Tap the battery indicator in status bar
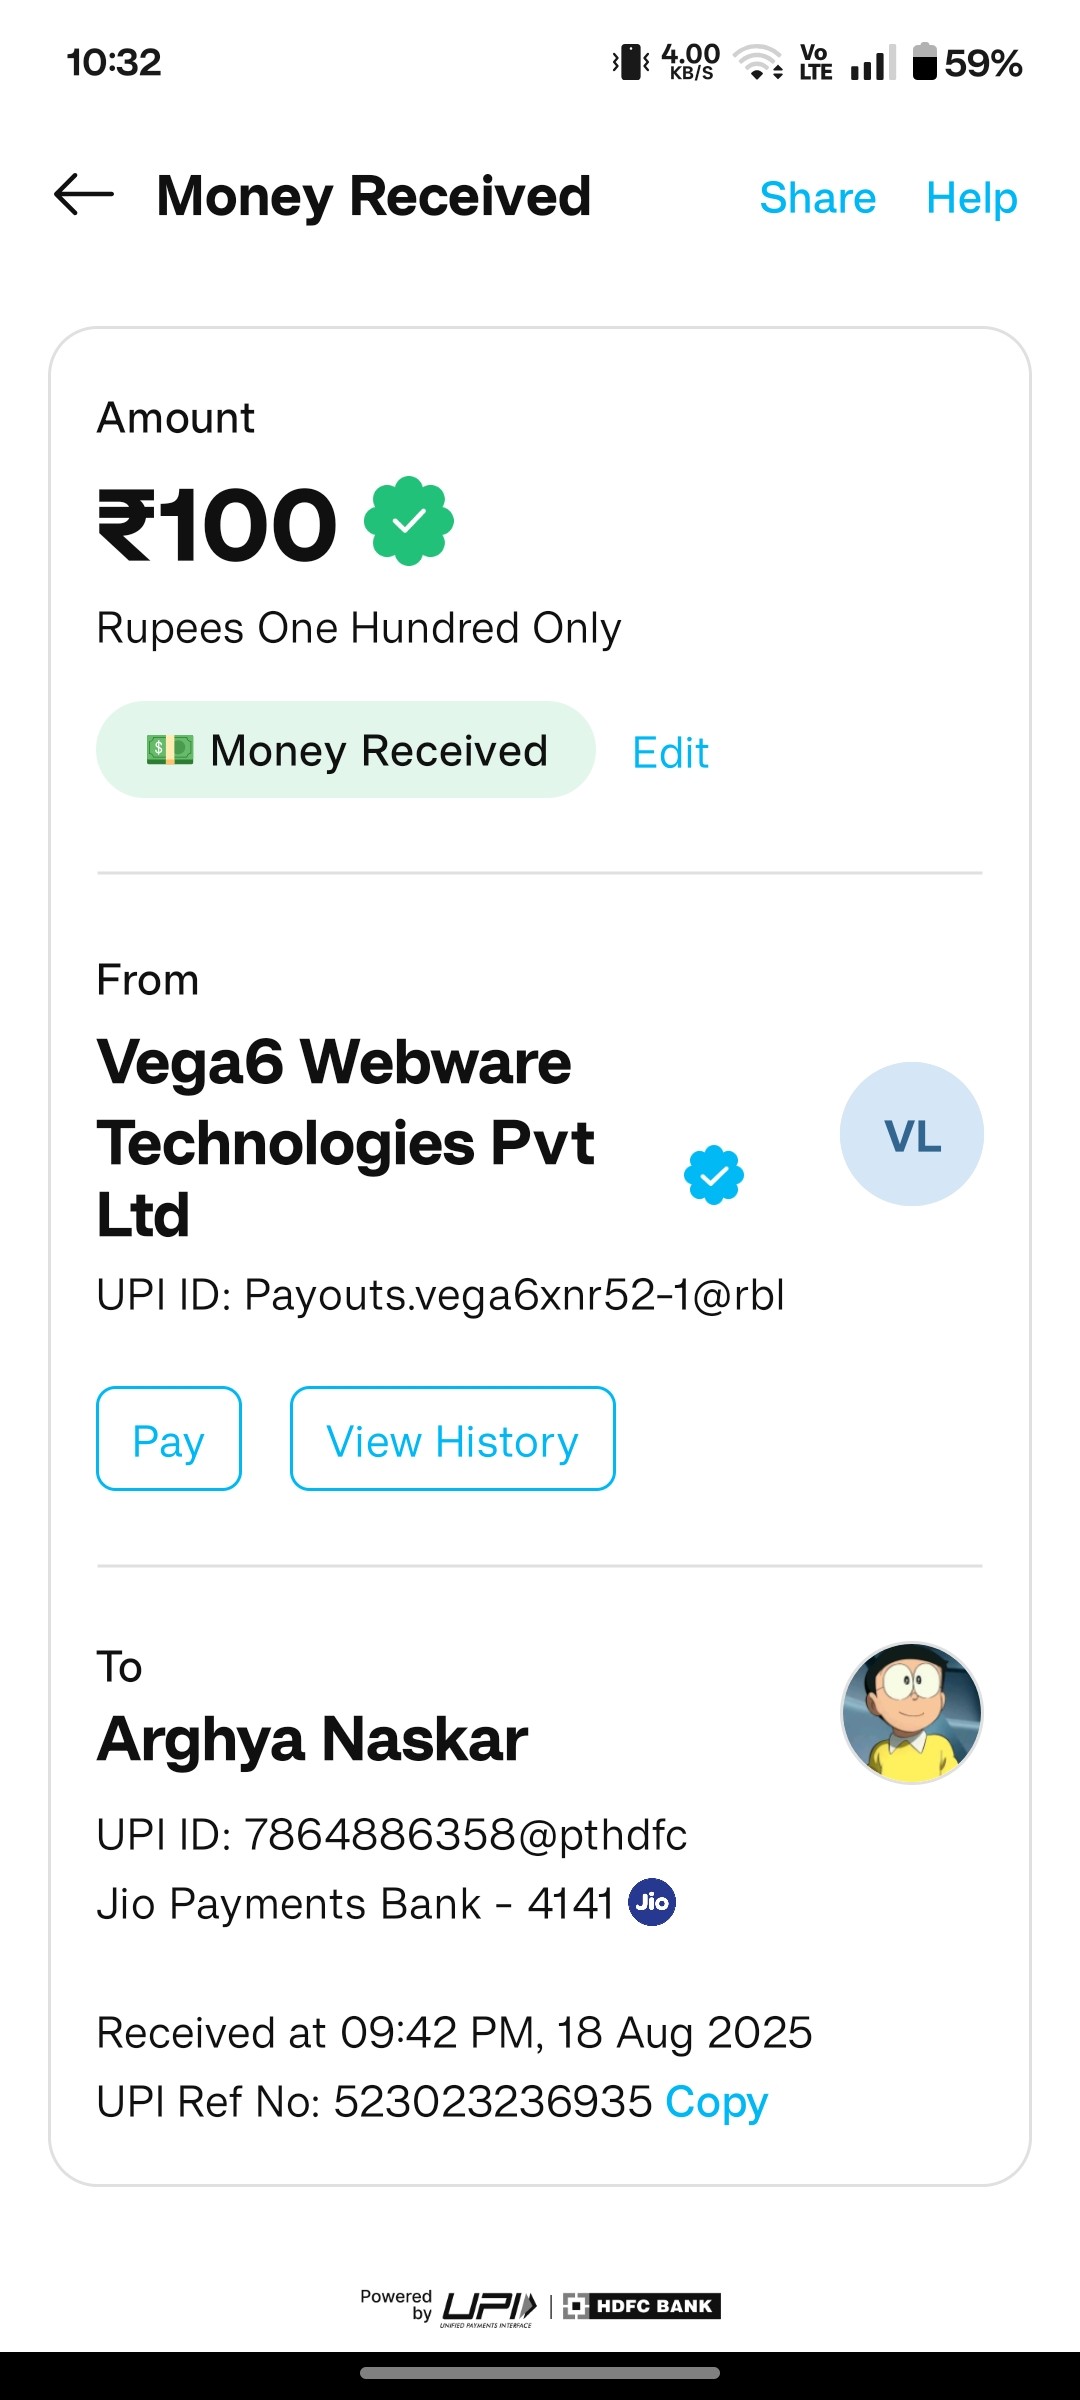 pos(925,62)
